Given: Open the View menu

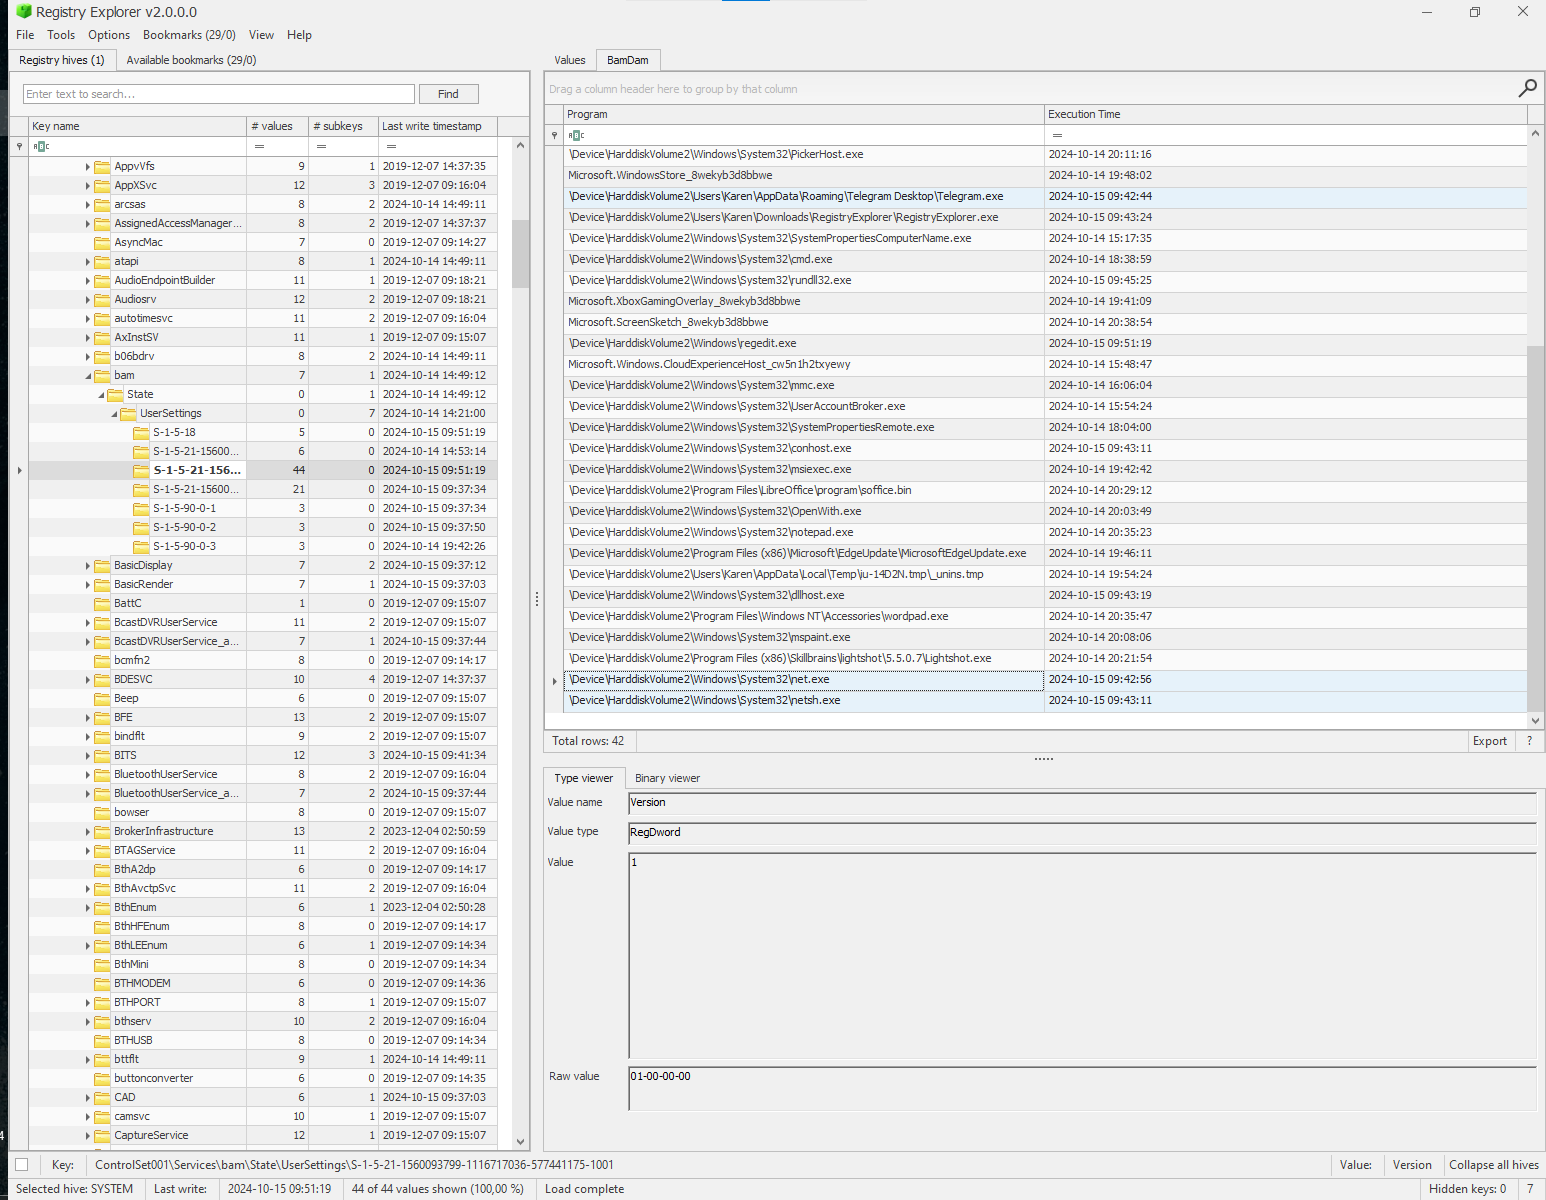Looking at the screenshot, I should pos(261,35).
